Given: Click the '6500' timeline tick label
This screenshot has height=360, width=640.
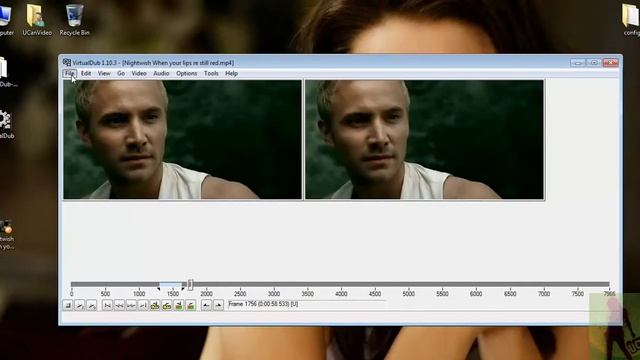Looking at the screenshot, I should 510,293.
